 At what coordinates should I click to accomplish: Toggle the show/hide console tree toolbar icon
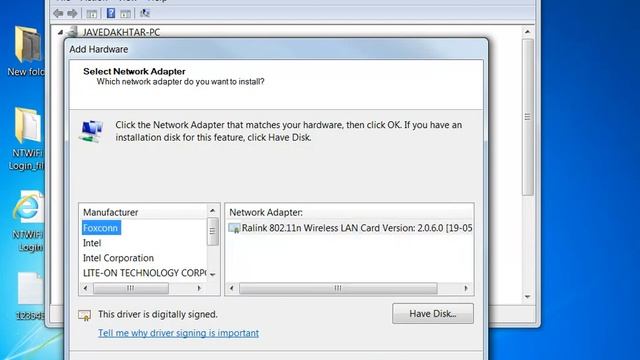(92, 14)
